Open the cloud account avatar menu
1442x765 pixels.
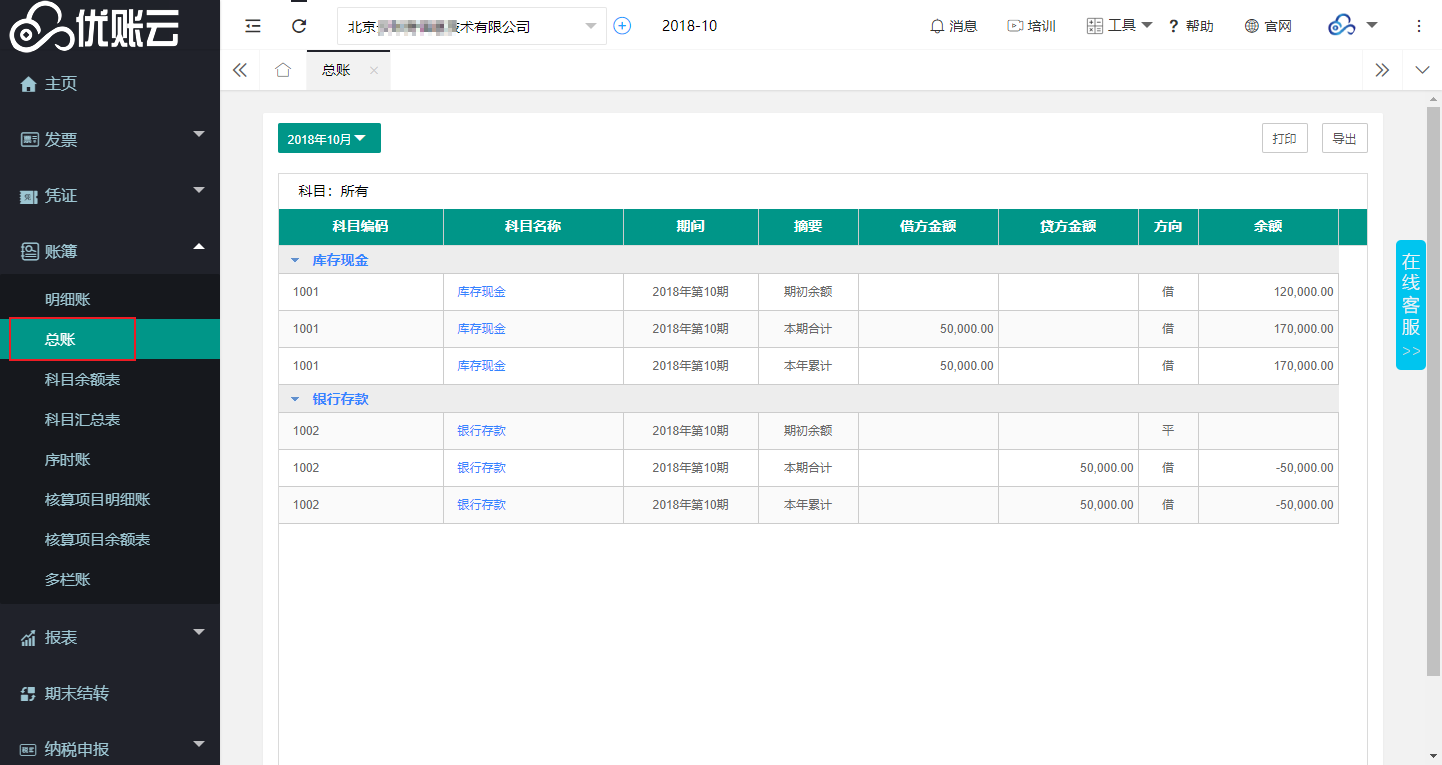[x=1352, y=26]
